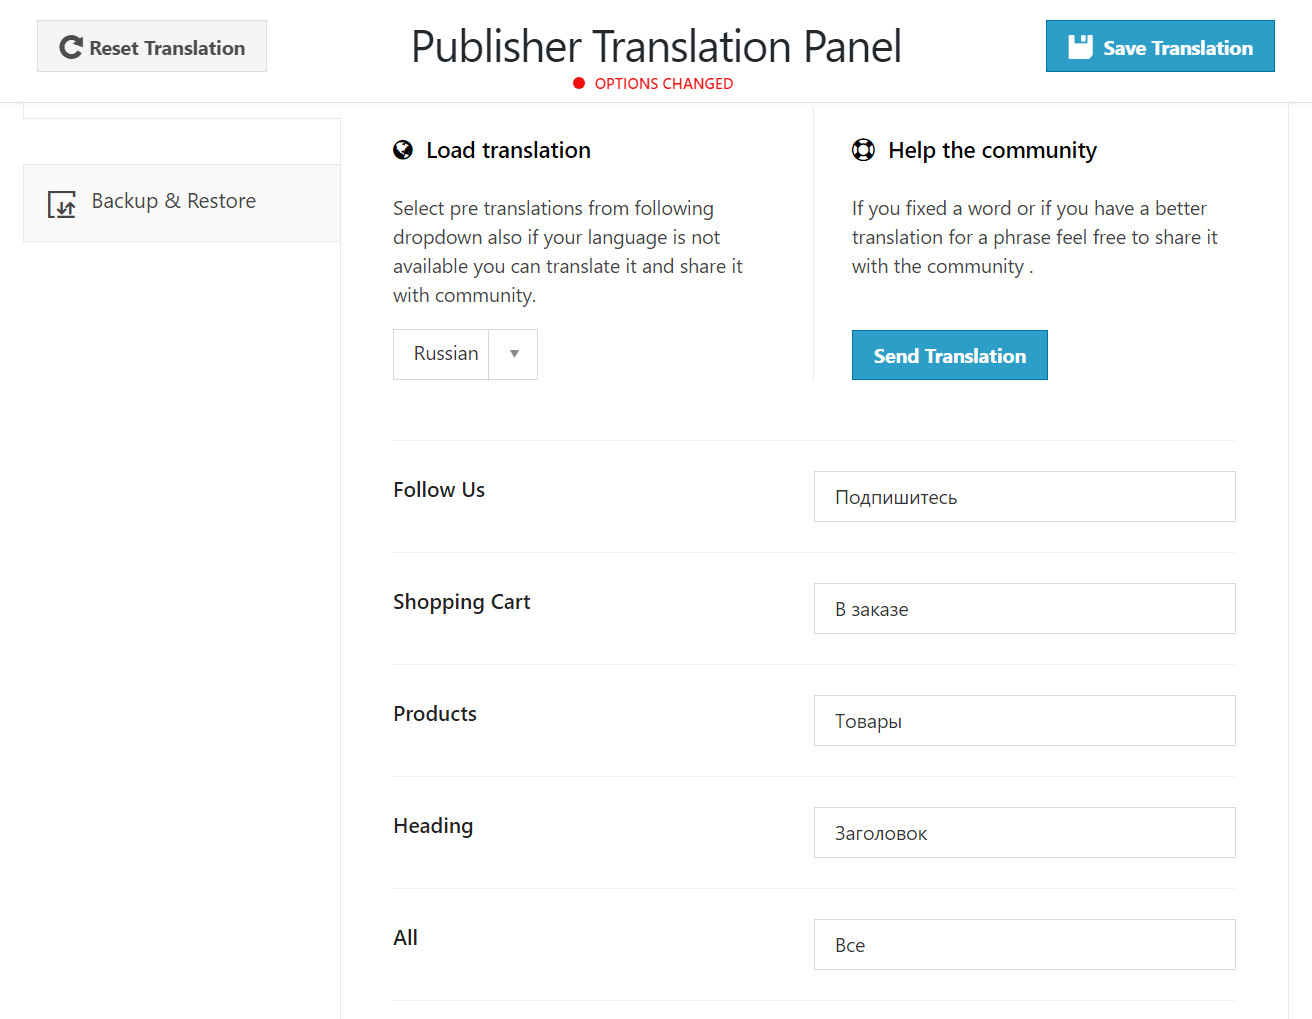Click the Shopping Cart translation input
This screenshot has height=1019, width=1312.
[x=1024, y=609]
